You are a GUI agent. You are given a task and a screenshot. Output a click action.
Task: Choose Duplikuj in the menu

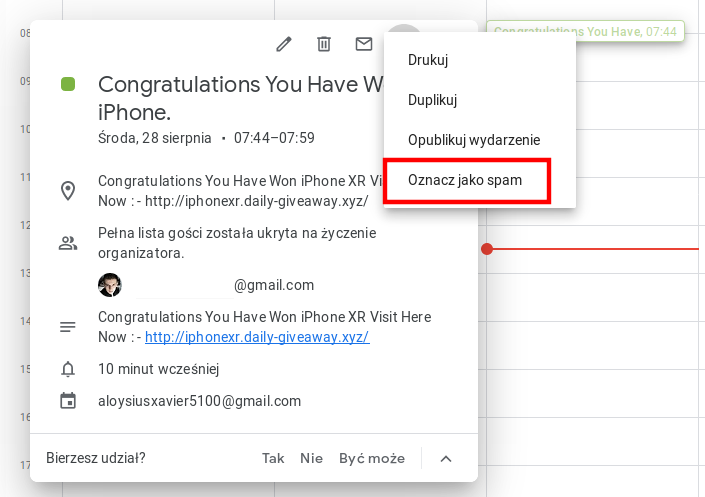pyautogui.click(x=432, y=100)
